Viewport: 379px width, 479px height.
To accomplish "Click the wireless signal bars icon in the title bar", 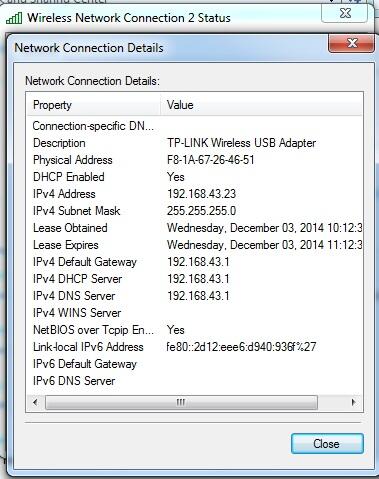I will click(x=14, y=18).
